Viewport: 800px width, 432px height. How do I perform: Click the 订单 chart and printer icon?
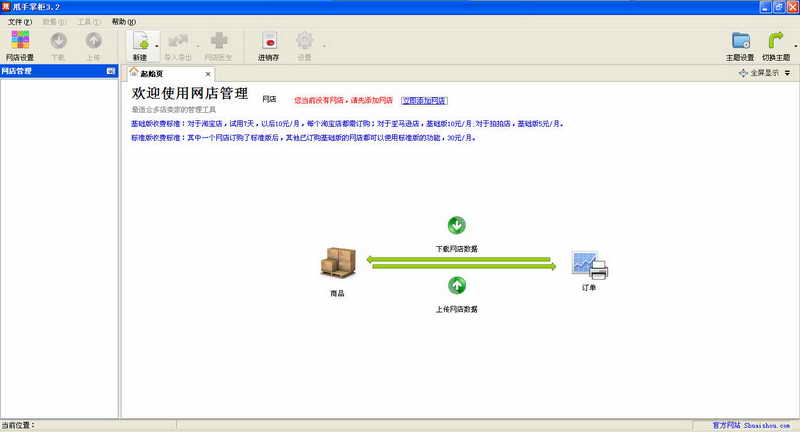click(x=590, y=265)
